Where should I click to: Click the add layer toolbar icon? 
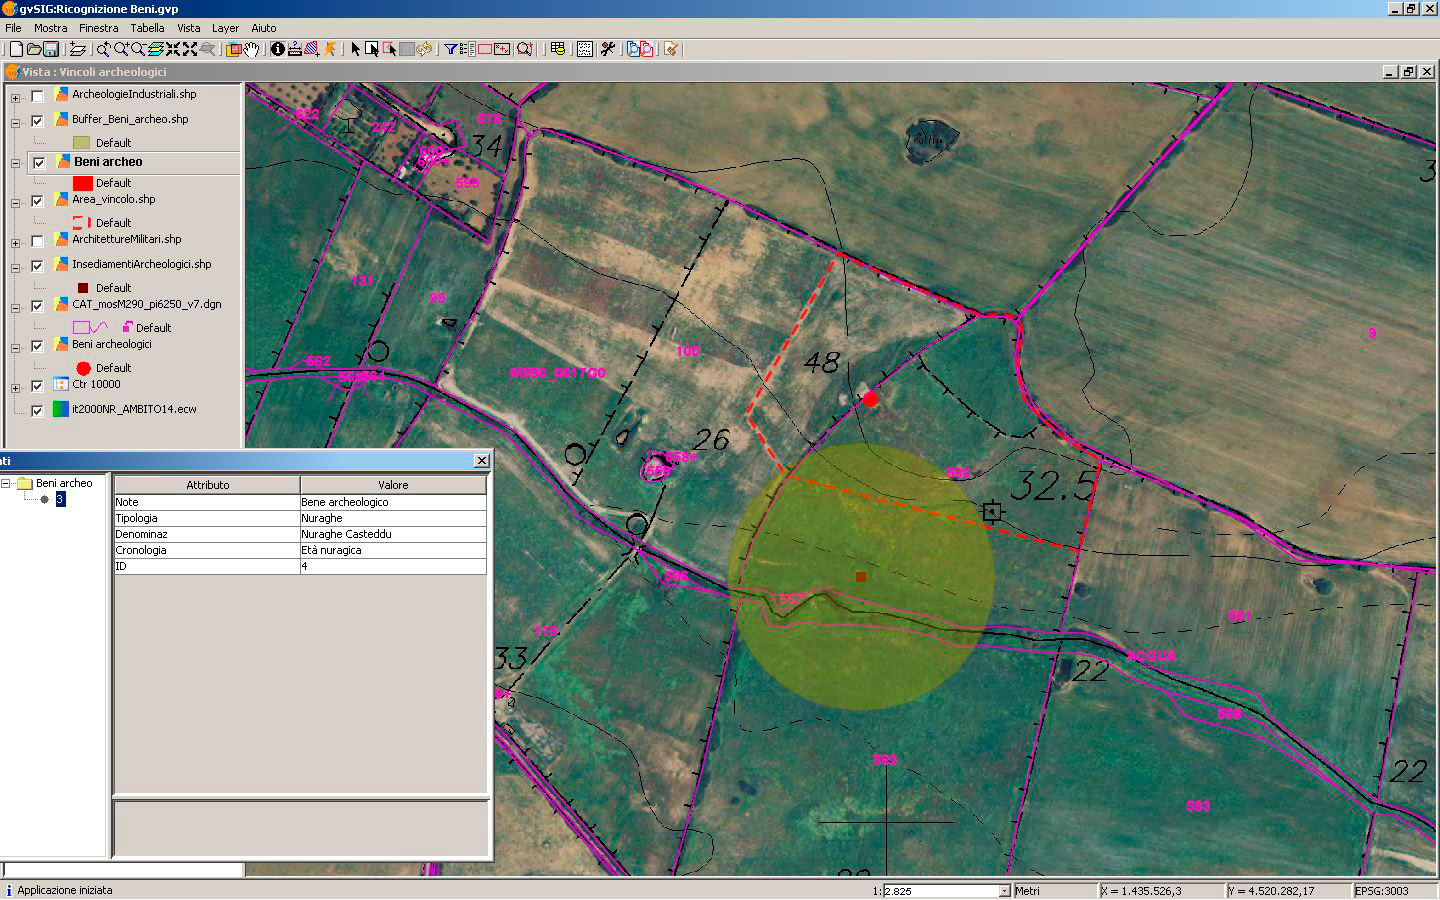pyautogui.click(x=77, y=49)
